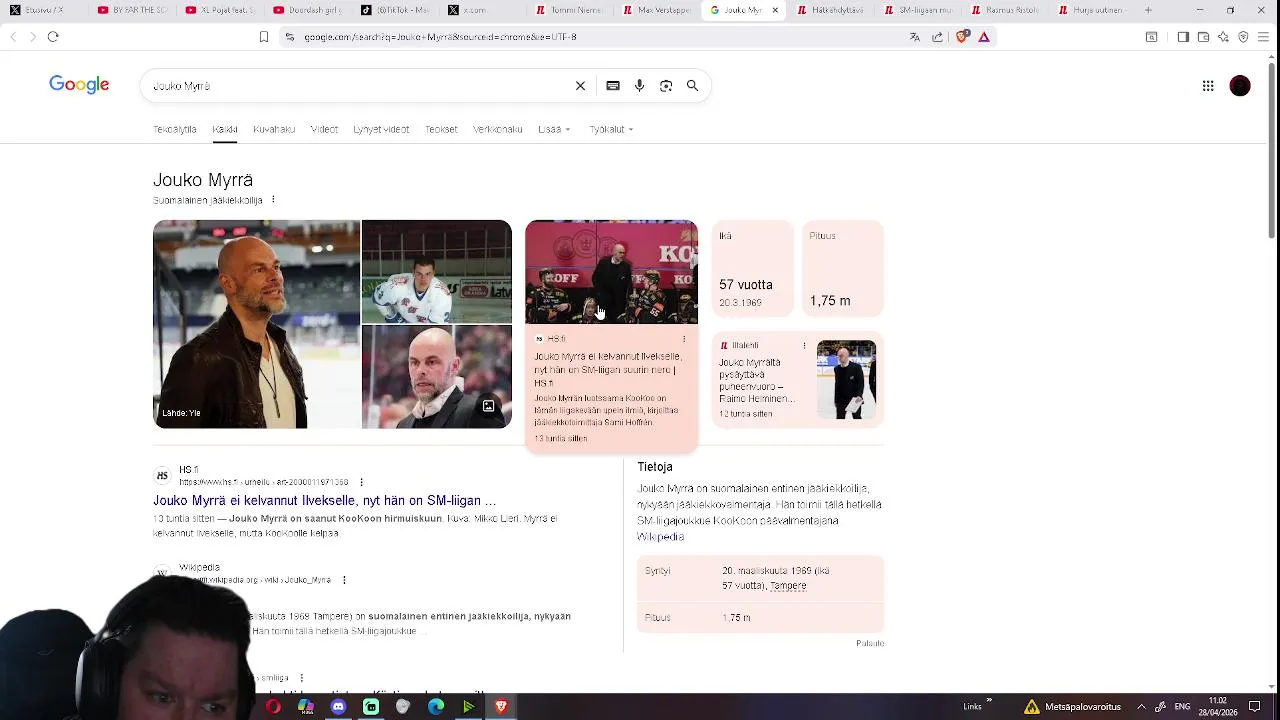This screenshot has height=720, width=1280.
Task: Open the ENG language indicator in the taskbar
Action: [1182, 707]
